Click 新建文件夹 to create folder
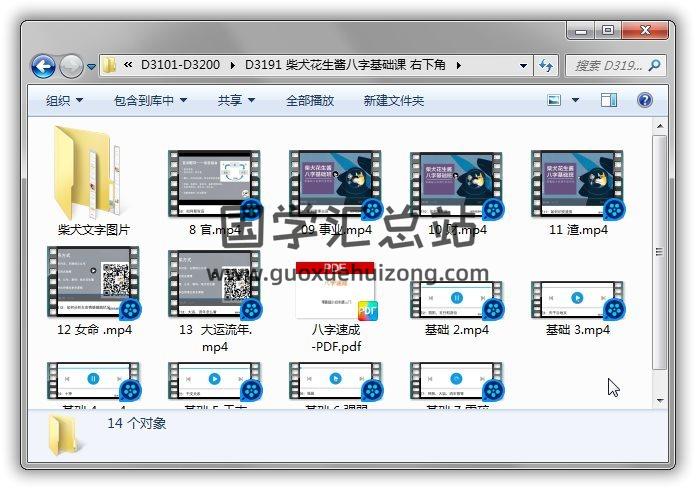This screenshot has height=490, width=696. pos(393,101)
